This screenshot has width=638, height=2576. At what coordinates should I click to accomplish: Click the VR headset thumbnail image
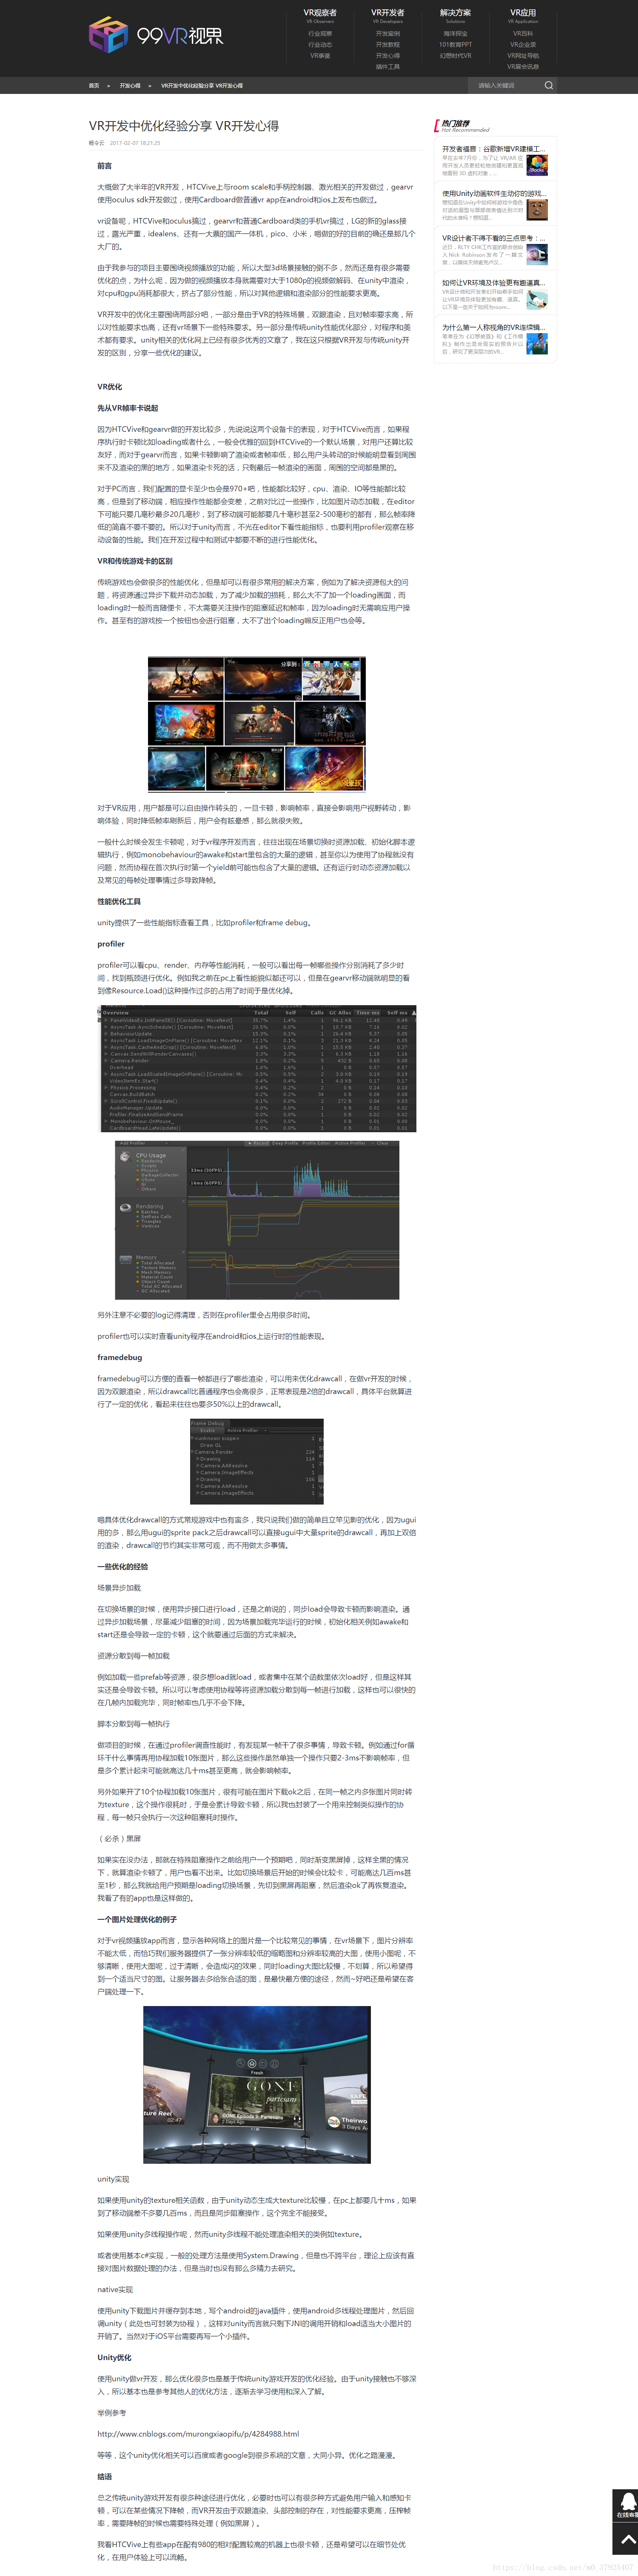pyautogui.click(x=537, y=254)
